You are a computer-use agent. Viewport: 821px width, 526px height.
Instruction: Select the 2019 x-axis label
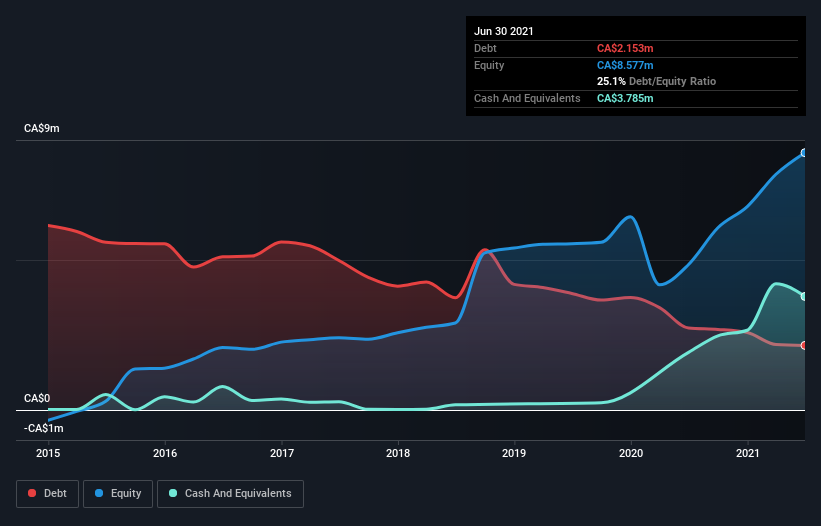[514, 453]
